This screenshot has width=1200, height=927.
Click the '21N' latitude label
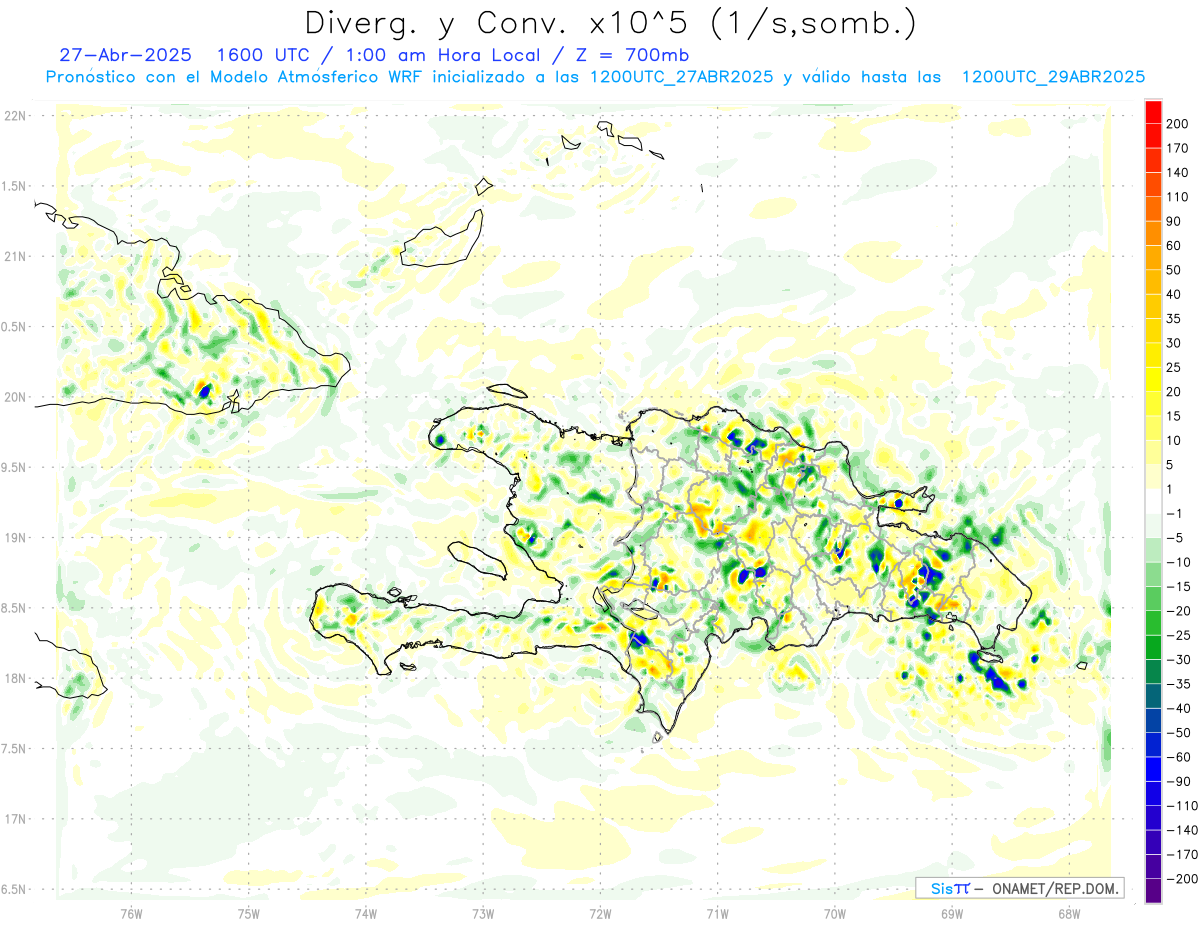point(14,257)
